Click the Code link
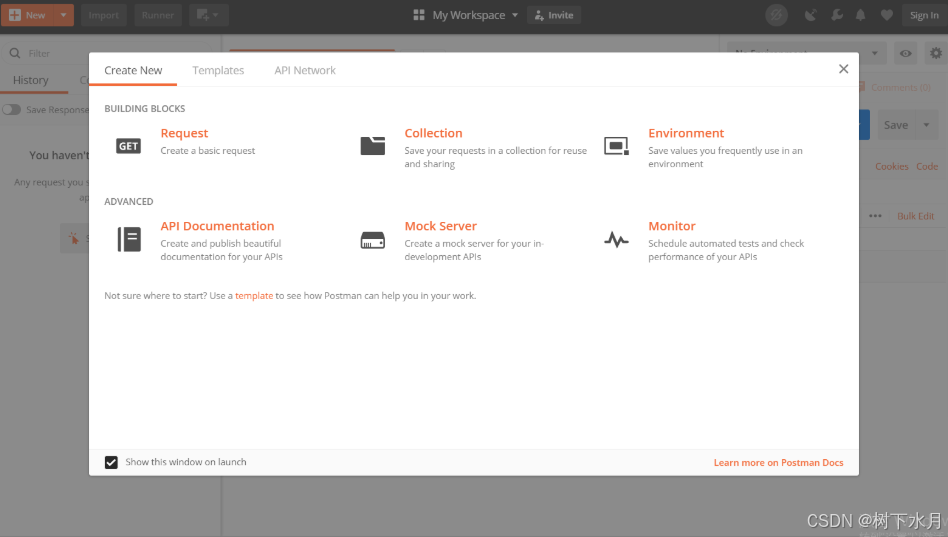 927,166
